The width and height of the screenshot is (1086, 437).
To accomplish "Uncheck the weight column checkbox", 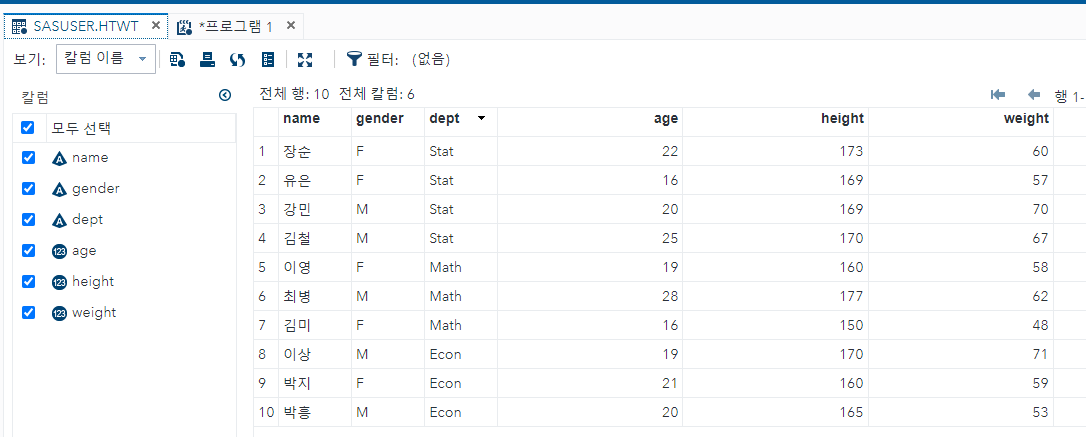I will [28, 312].
